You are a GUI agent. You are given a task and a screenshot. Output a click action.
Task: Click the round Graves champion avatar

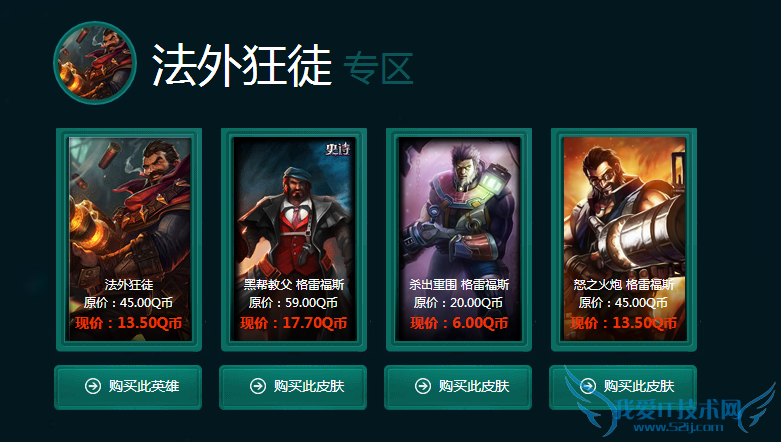point(95,63)
